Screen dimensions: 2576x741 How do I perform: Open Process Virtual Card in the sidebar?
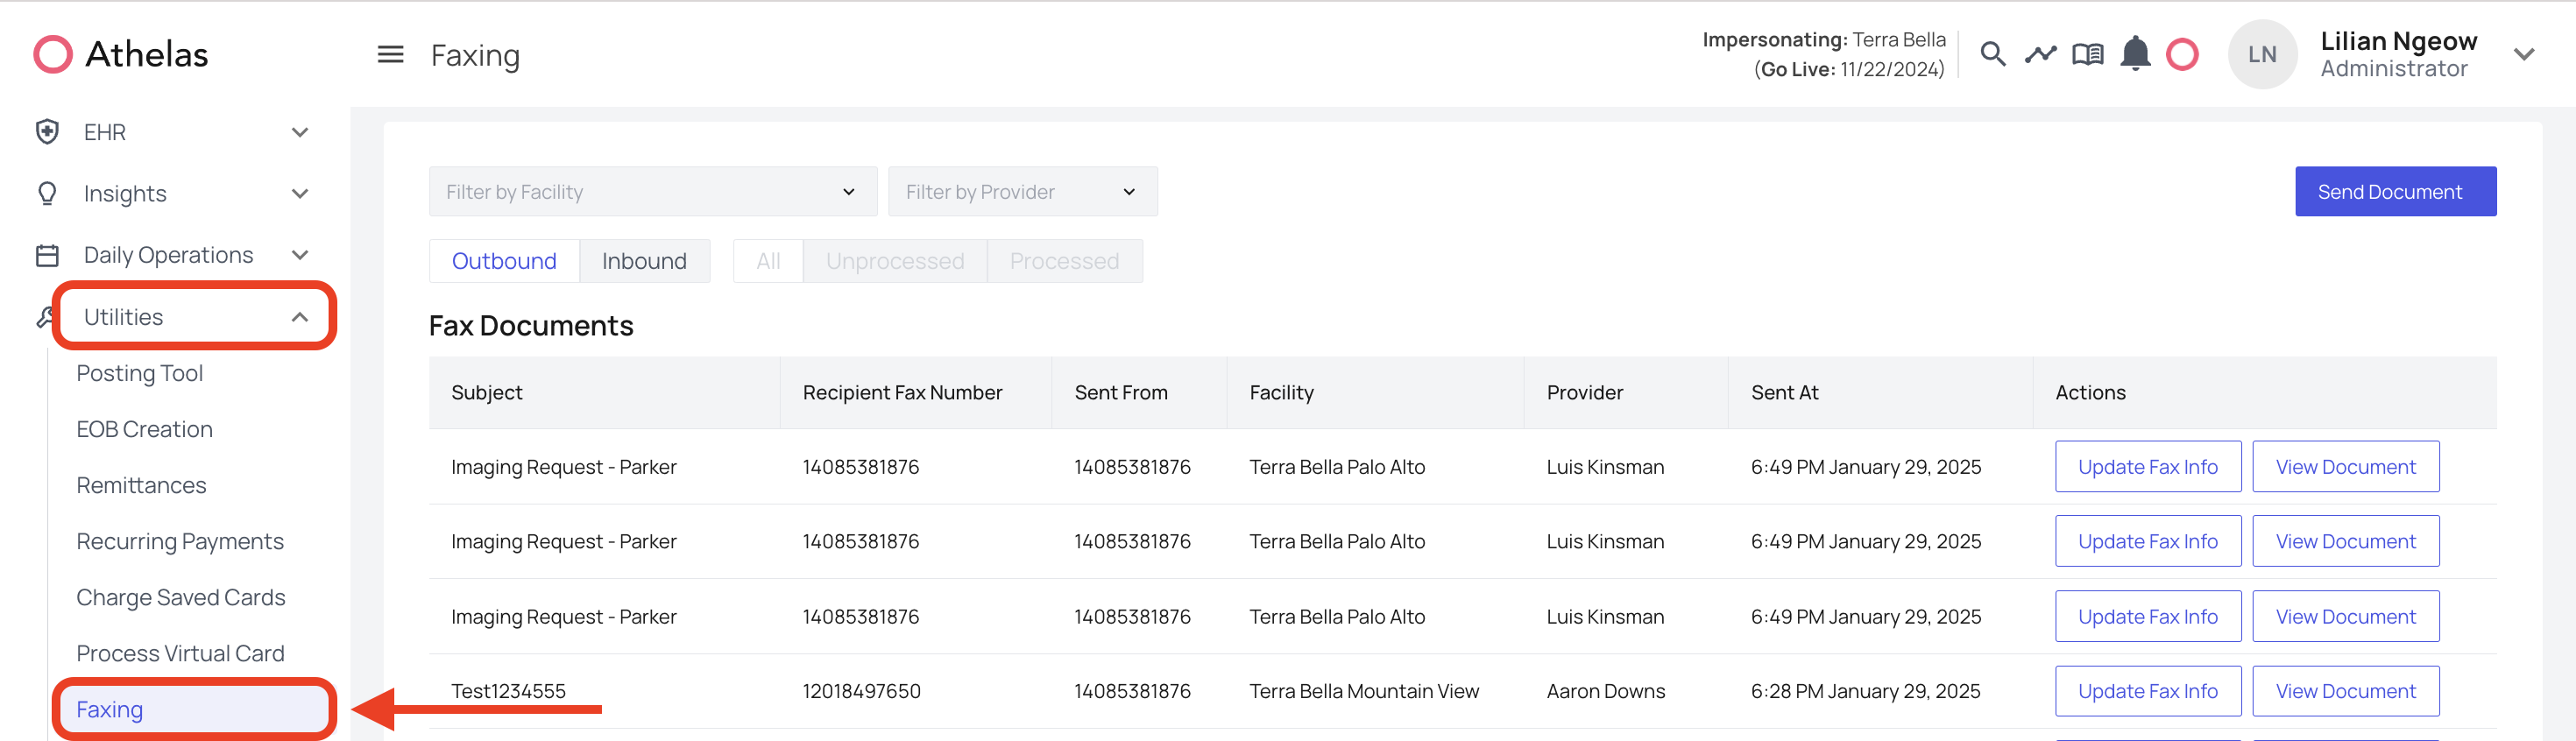coord(181,653)
